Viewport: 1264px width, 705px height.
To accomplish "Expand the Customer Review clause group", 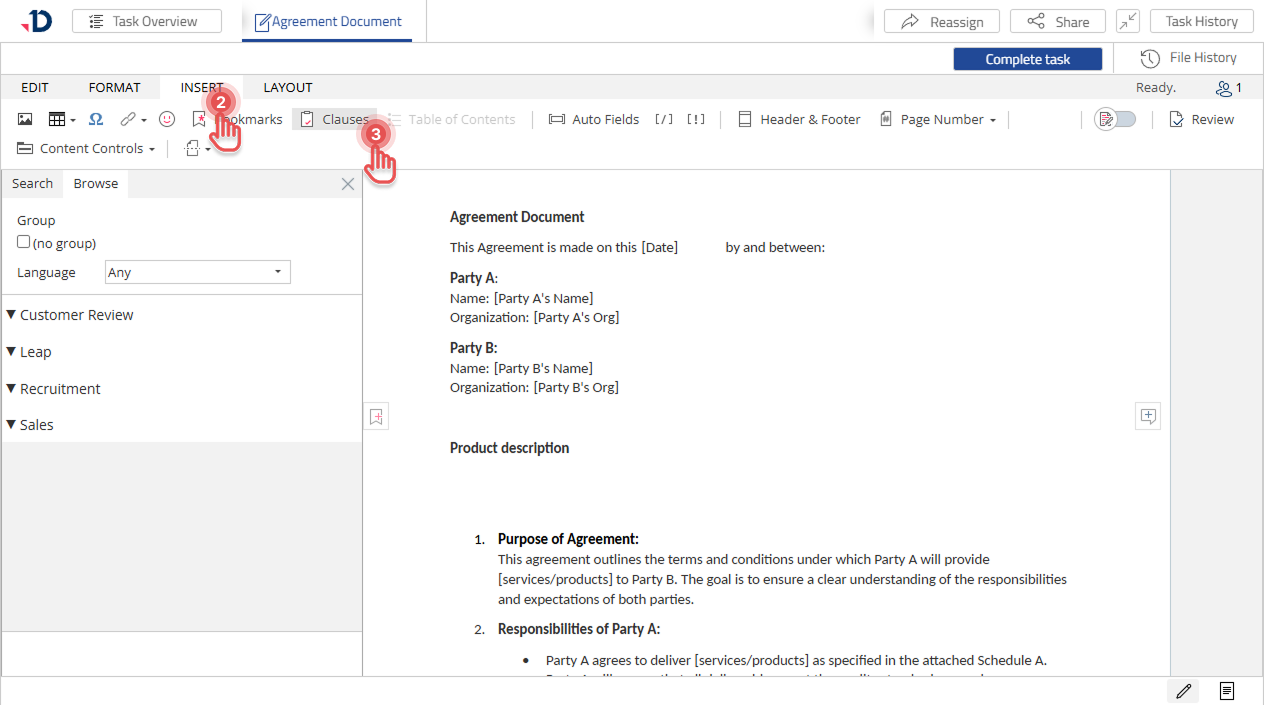I will pyautogui.click(x=70, y=315).
